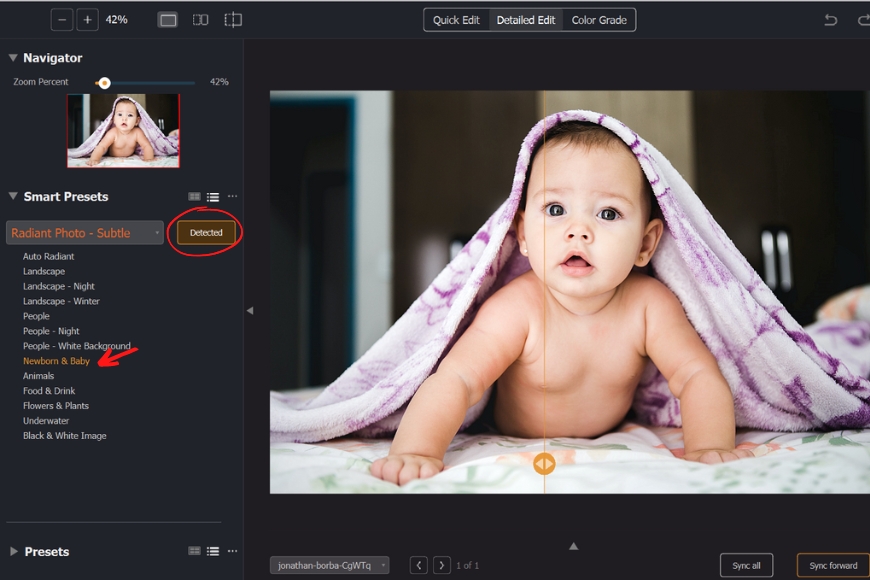Select the Food & Drink preset

tap(49, 391)
